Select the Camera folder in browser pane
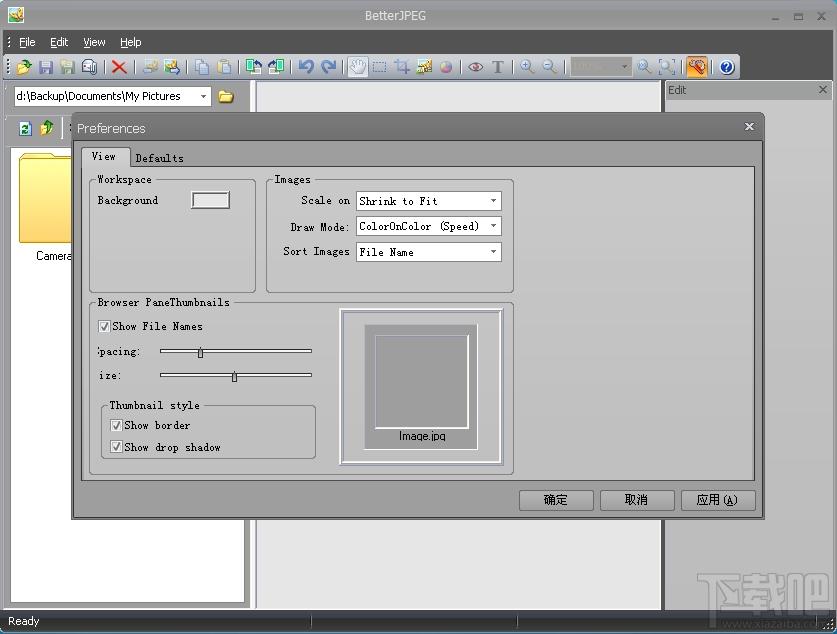 click(46, 208)
